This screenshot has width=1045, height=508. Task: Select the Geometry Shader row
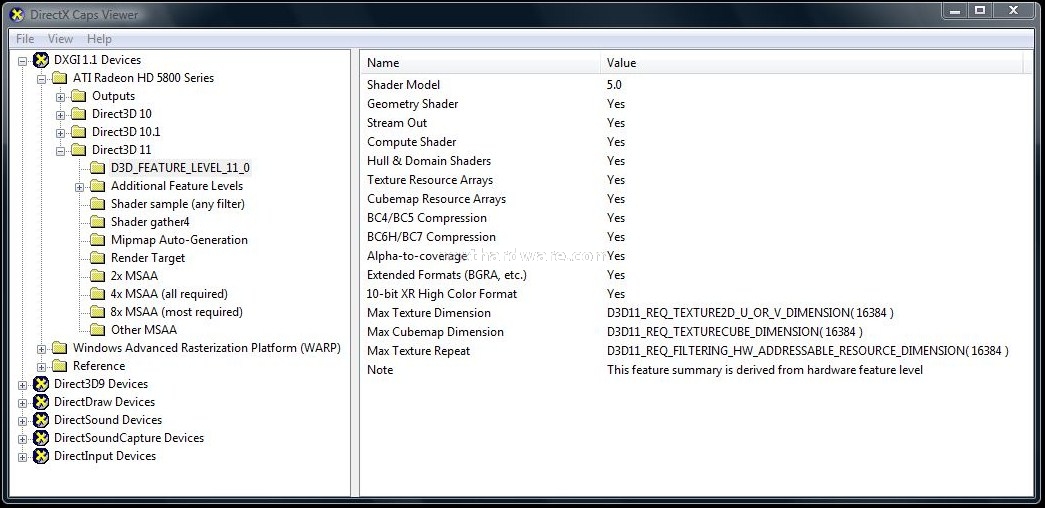(696, 104)
